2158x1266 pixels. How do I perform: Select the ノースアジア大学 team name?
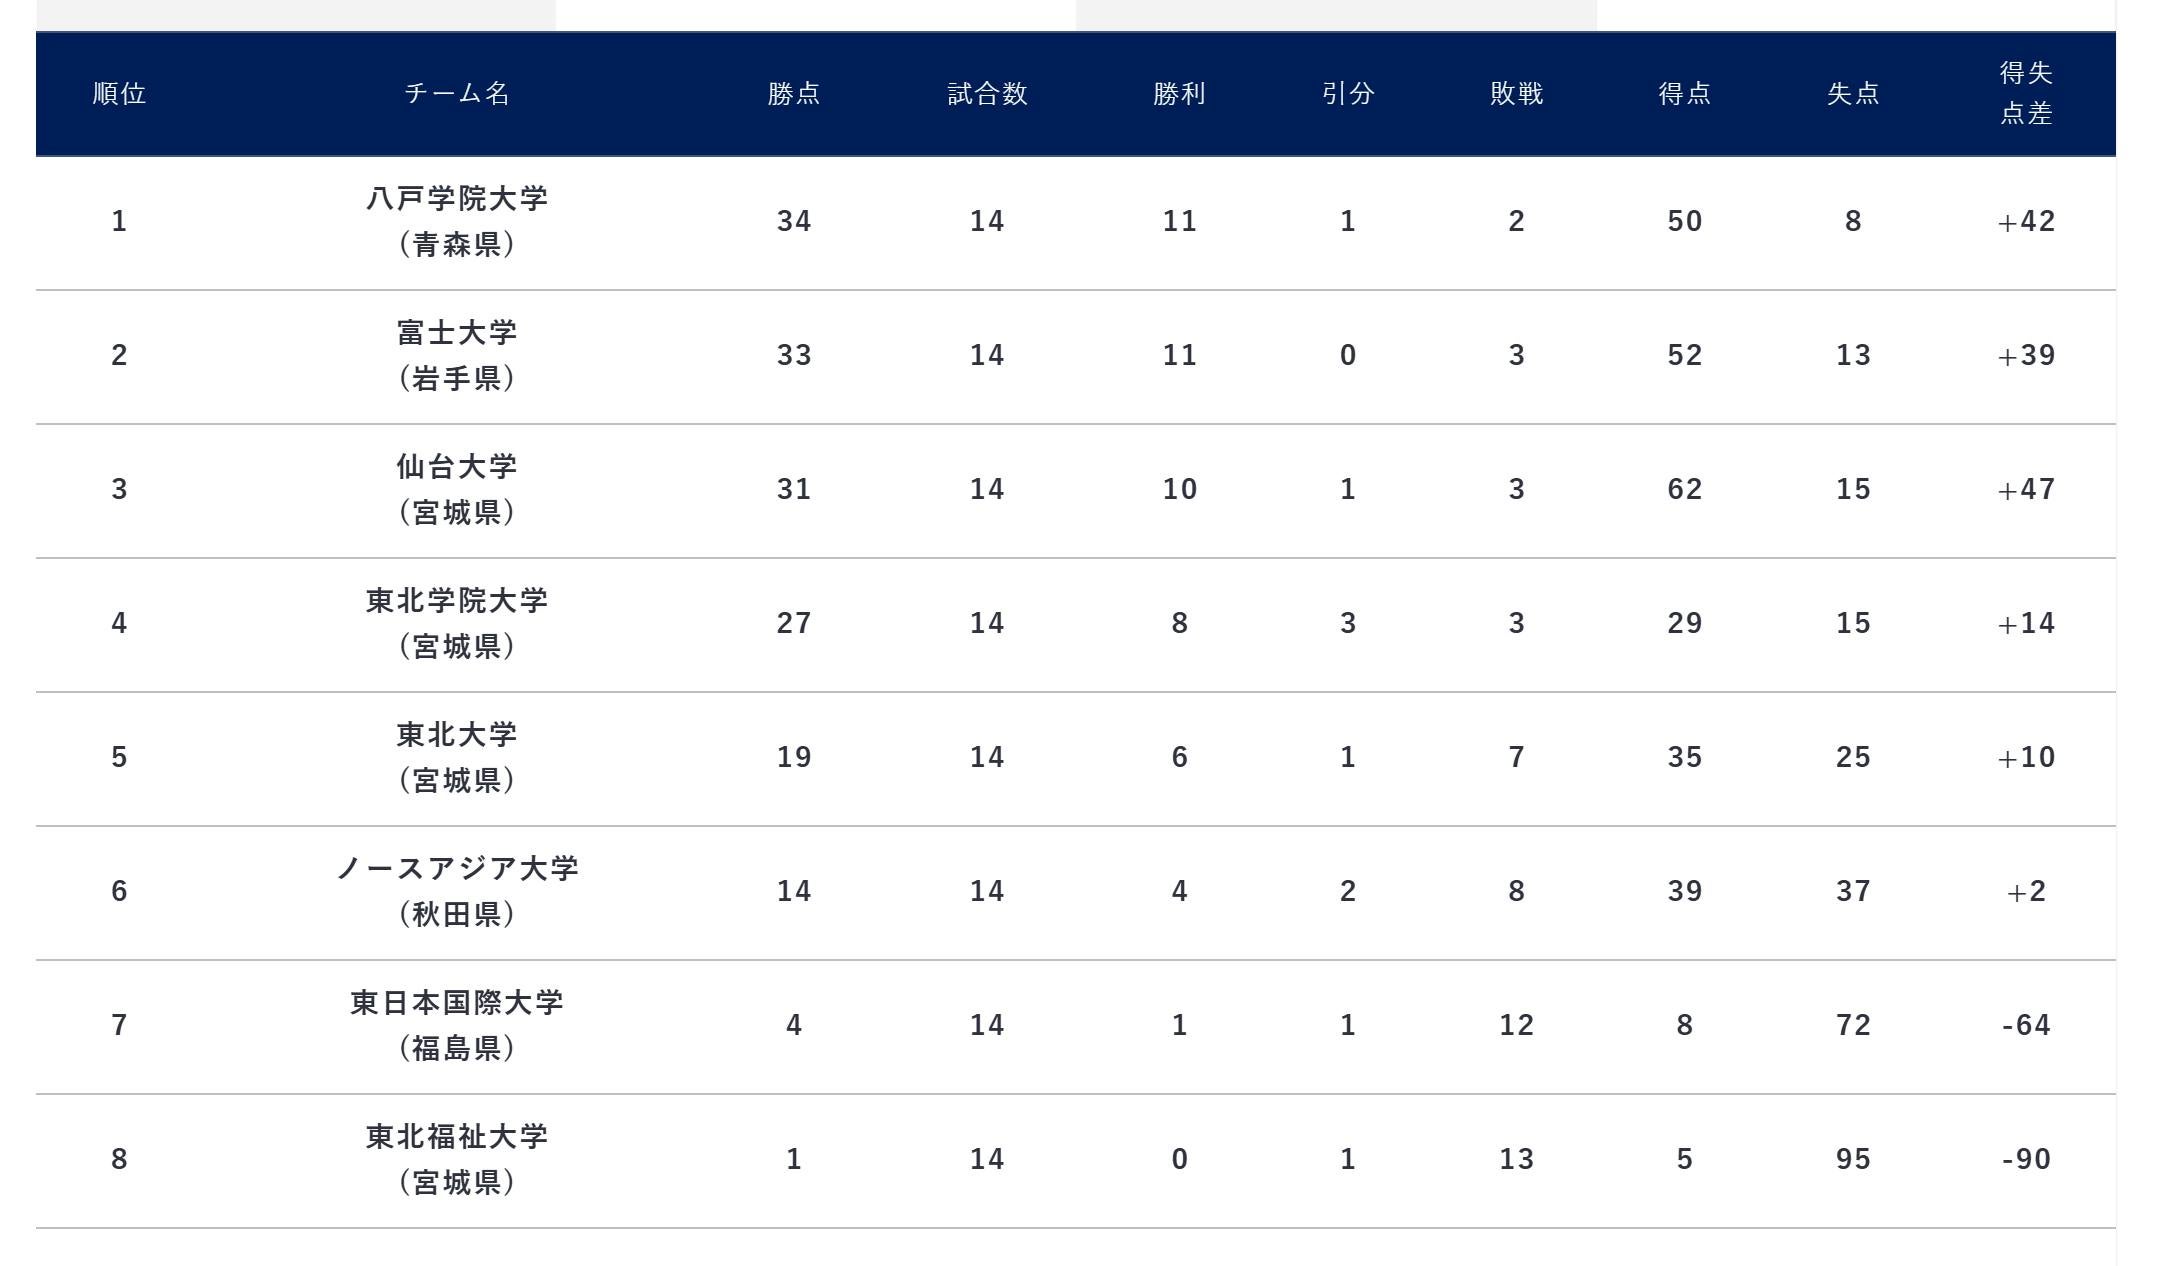click(x=457, y=869)
